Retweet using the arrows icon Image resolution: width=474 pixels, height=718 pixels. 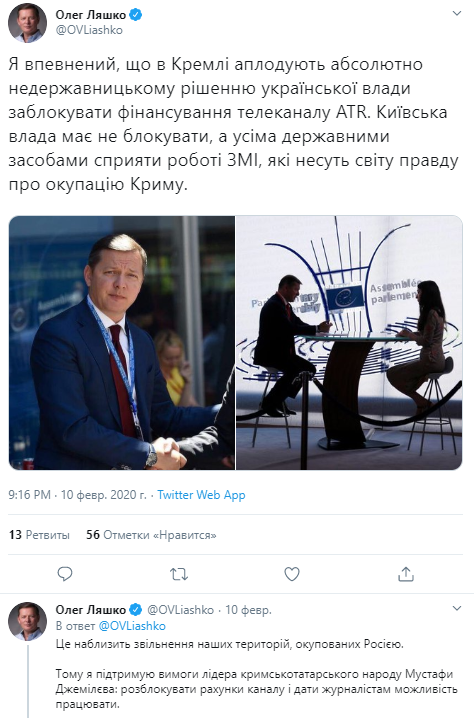179,574
